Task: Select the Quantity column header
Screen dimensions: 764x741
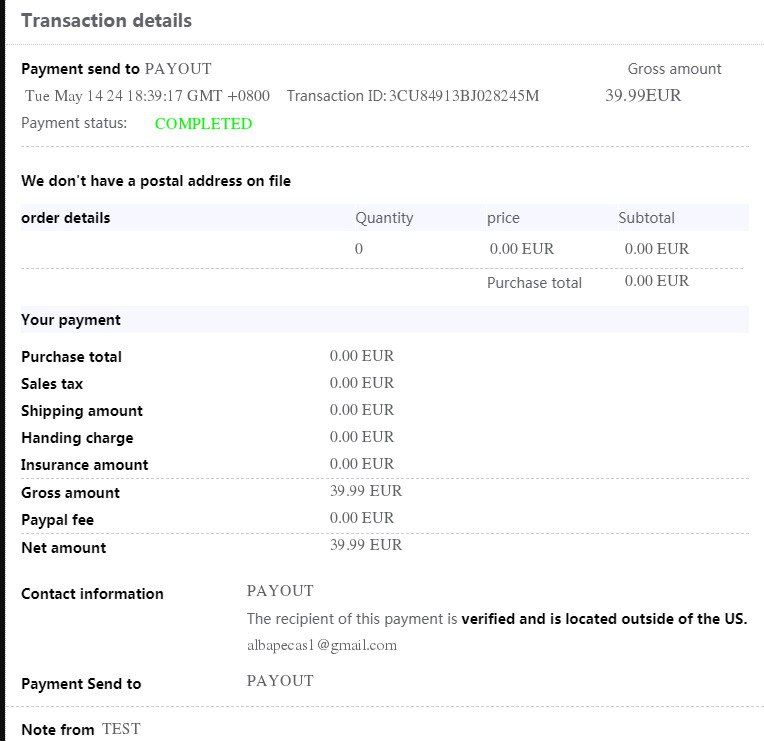Action: click(384, 218)
